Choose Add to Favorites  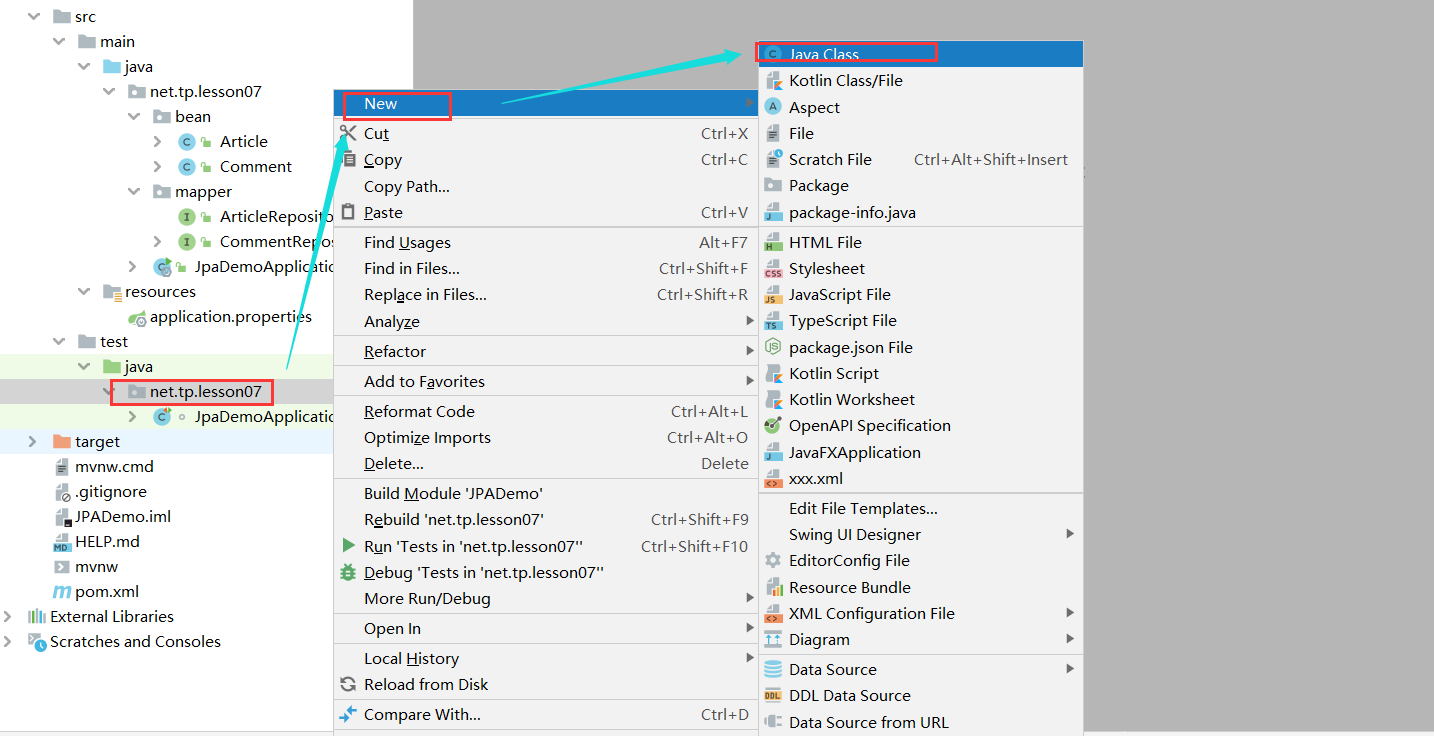tap(545, 381)
